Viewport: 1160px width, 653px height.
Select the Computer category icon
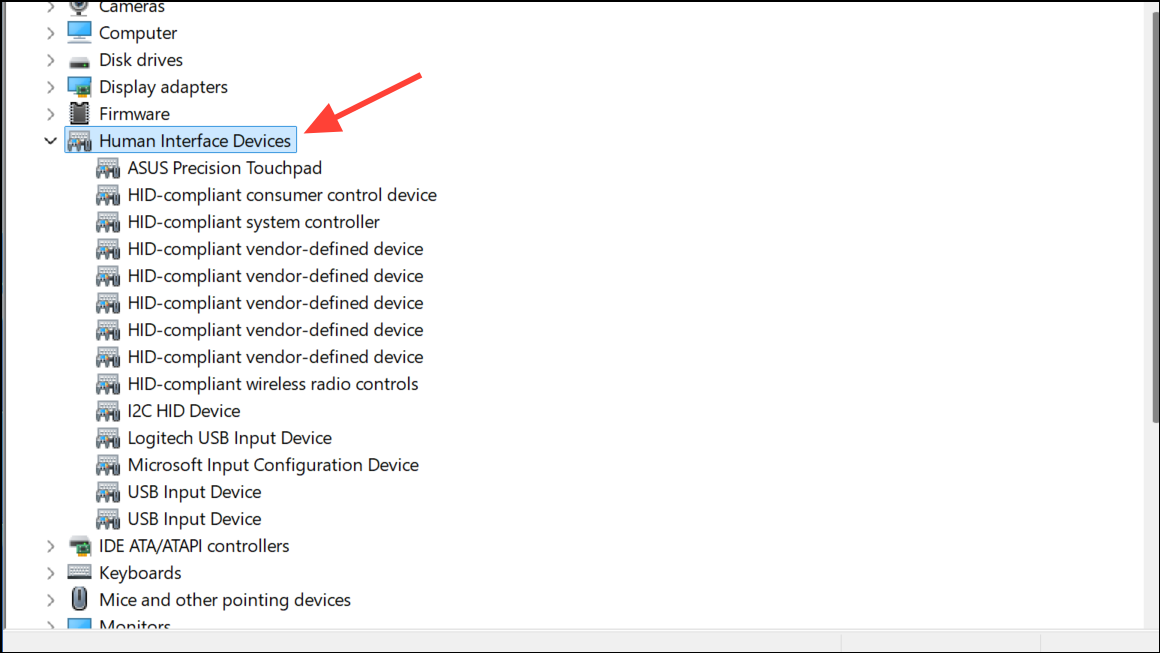78,32
